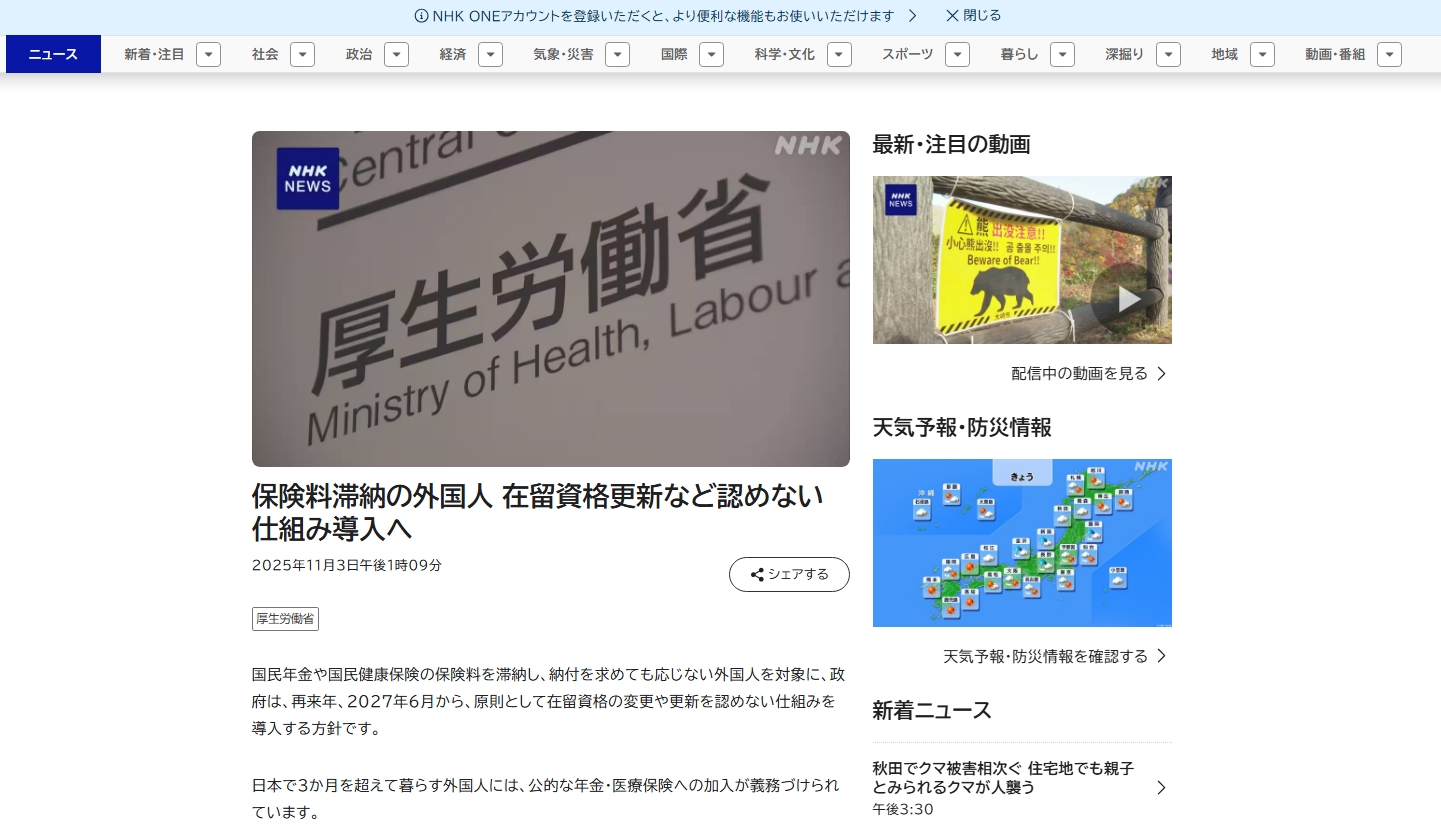Expand the 暮らし dropdown arrow
The image size is (1441, 831).
(x=1062, y=55)
